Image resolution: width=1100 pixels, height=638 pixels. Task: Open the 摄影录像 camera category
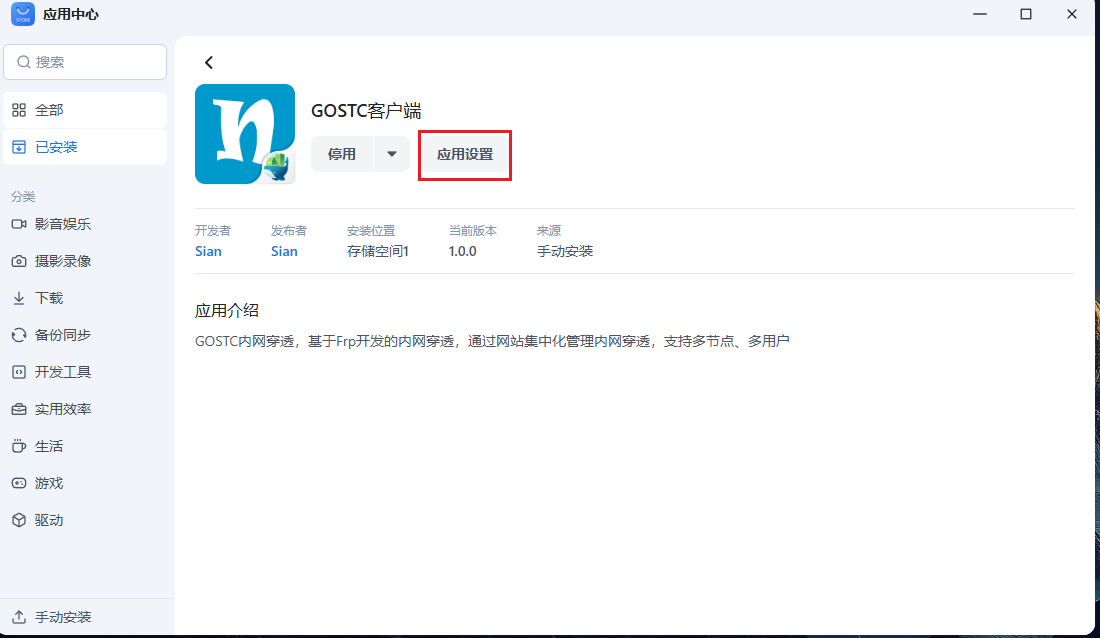point(63,261)
